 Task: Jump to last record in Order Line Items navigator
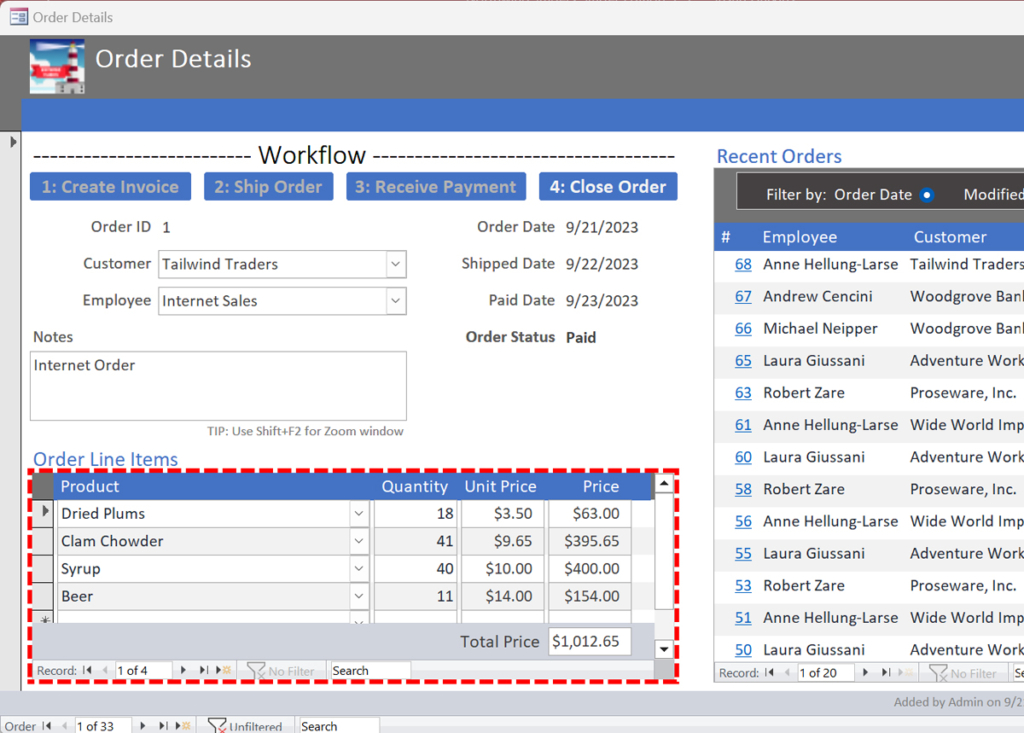203,670
